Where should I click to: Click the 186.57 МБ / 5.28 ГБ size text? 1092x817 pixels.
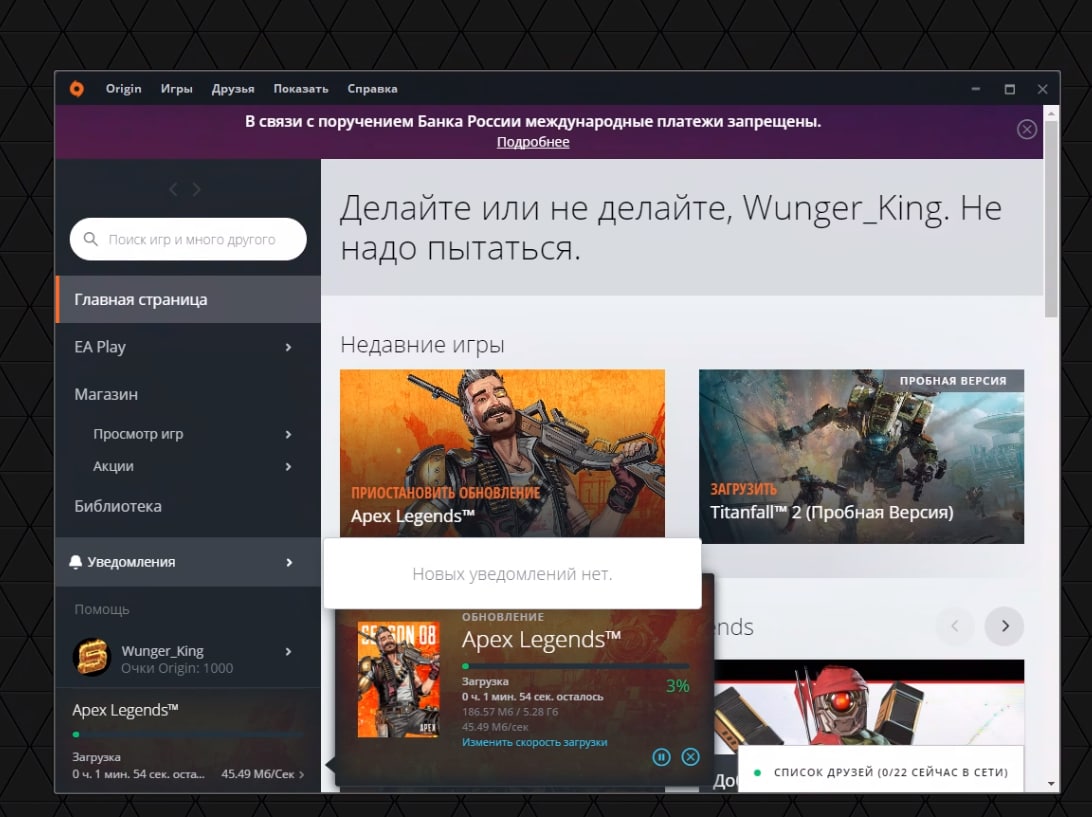point(510,712)
